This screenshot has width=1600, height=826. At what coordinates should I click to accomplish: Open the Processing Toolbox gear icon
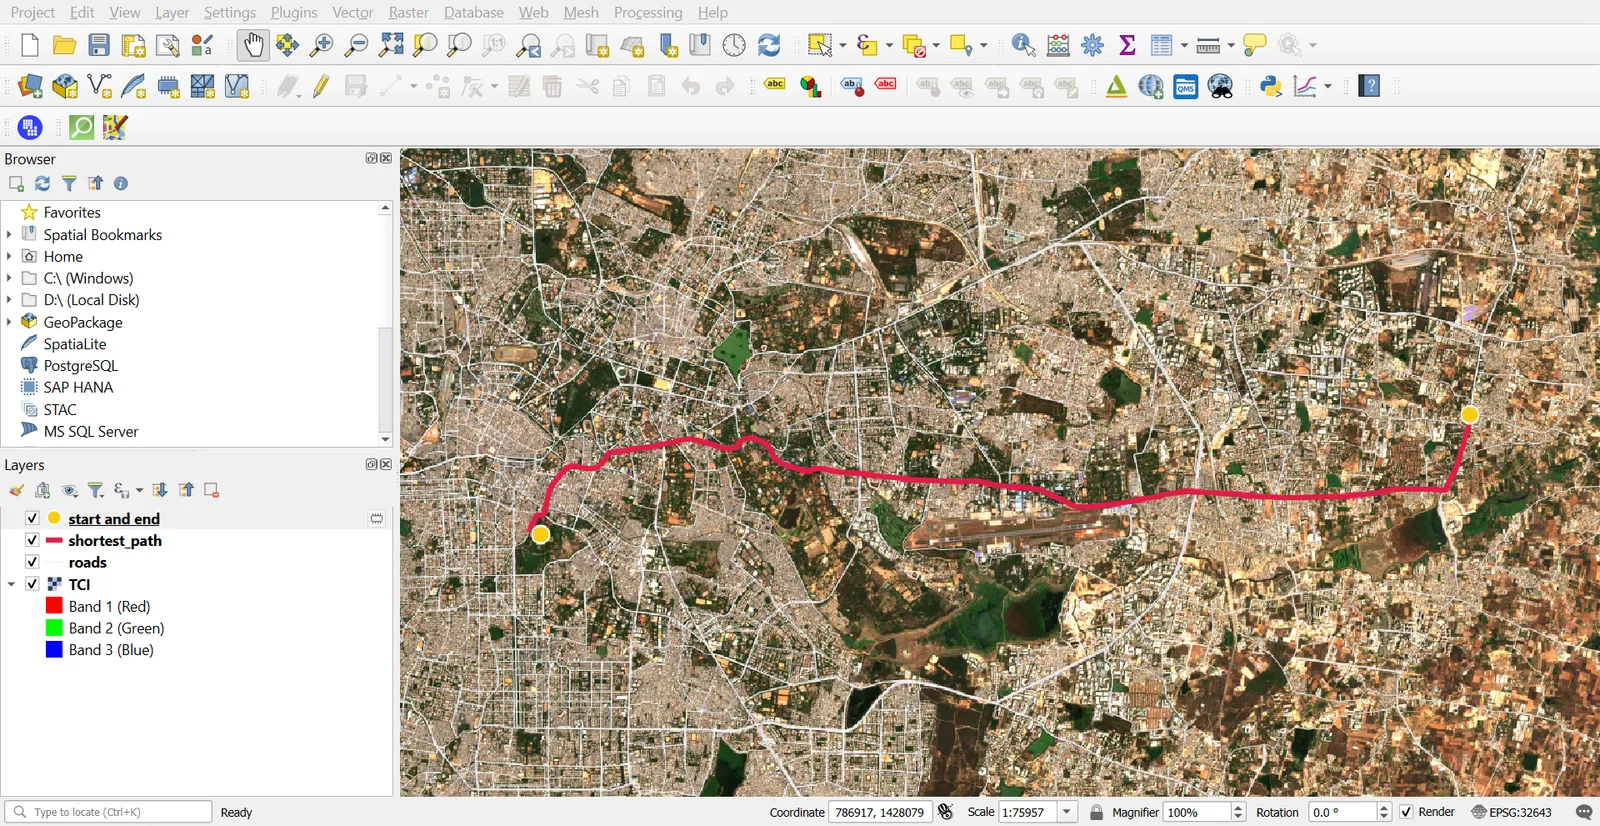point(1093,45)
